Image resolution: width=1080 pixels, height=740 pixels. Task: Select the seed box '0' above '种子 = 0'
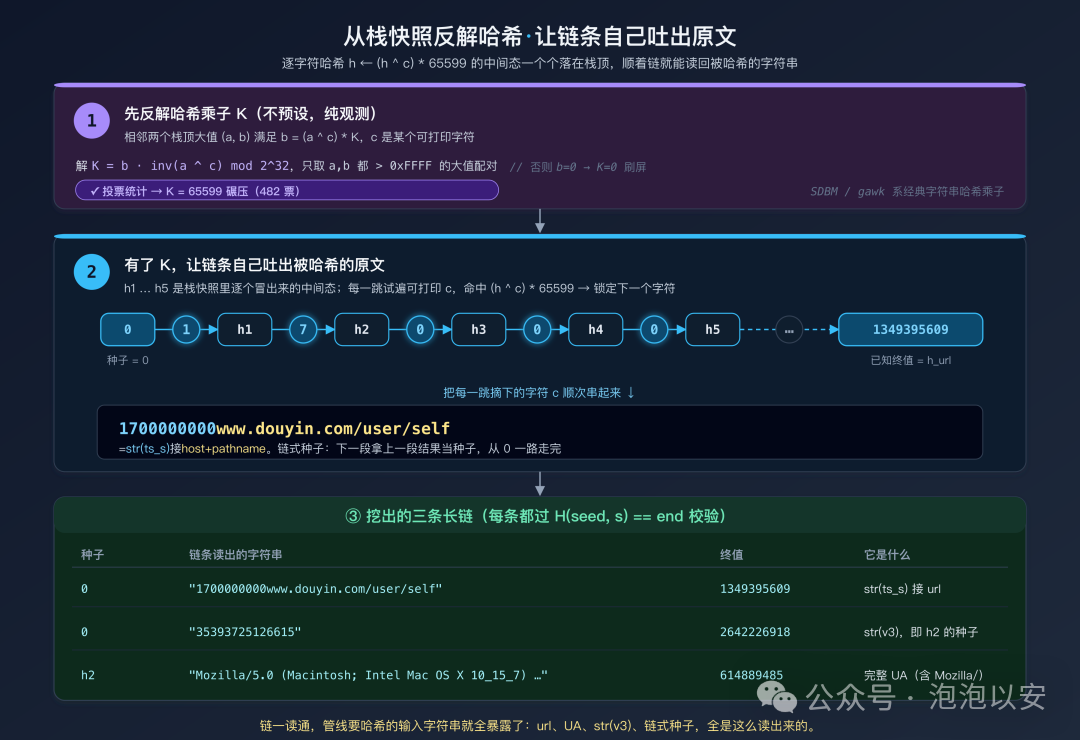coord(127,329)
